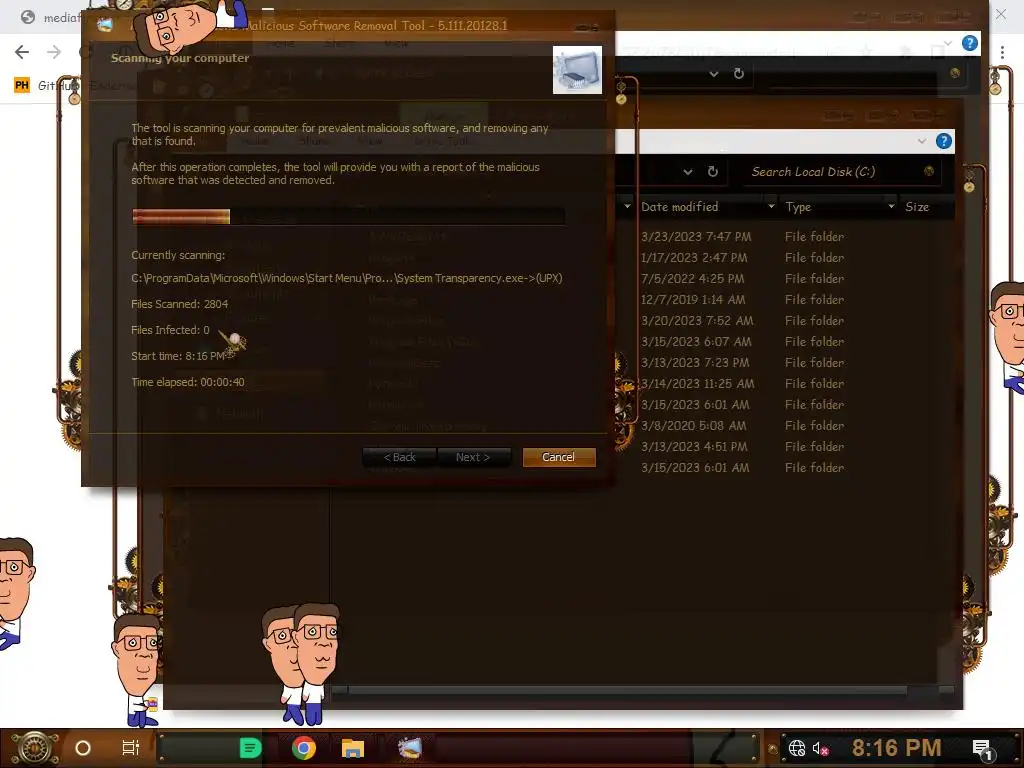Click the horizontal scrollbar in Explorer
1024x768 pixels.
pyautogui.click(x=627, y=690)
